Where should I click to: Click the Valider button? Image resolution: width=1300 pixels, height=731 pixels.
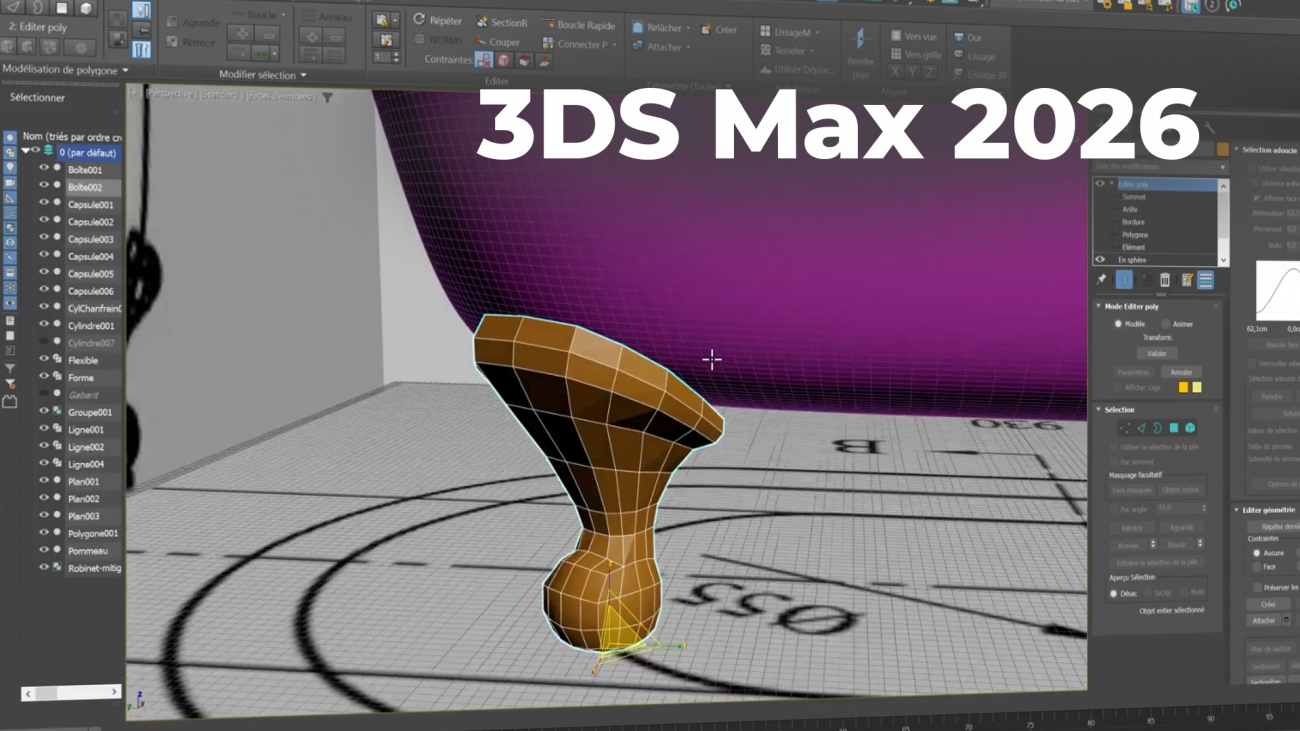pyautogui.click(x=1156, y=353)
